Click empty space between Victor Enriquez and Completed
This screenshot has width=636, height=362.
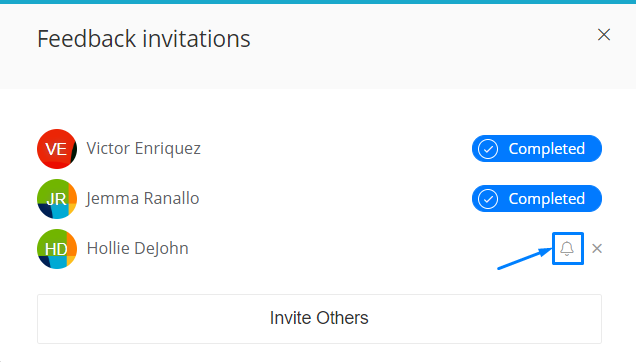(x=336, y=149)
